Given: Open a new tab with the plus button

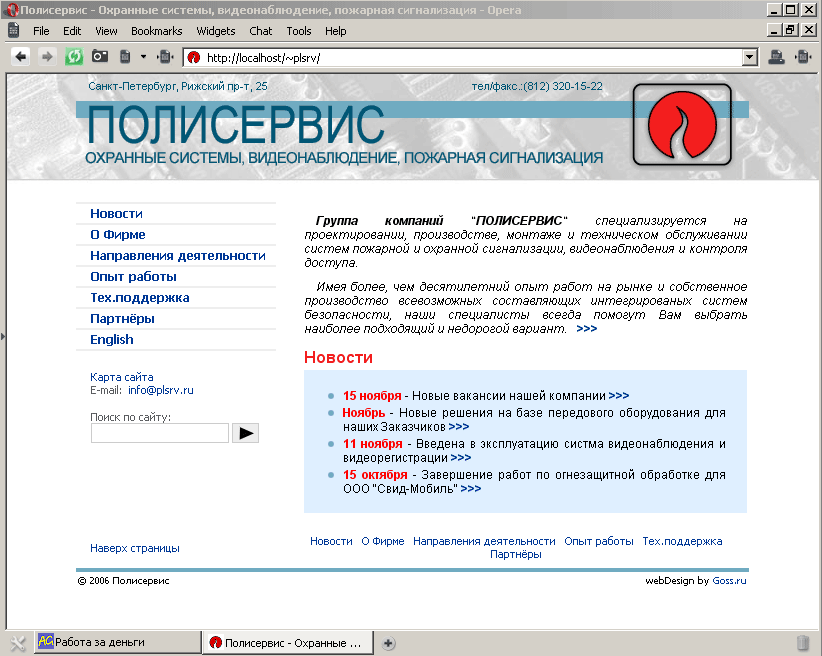Looking at the screenshot, I should pos(388,643).
